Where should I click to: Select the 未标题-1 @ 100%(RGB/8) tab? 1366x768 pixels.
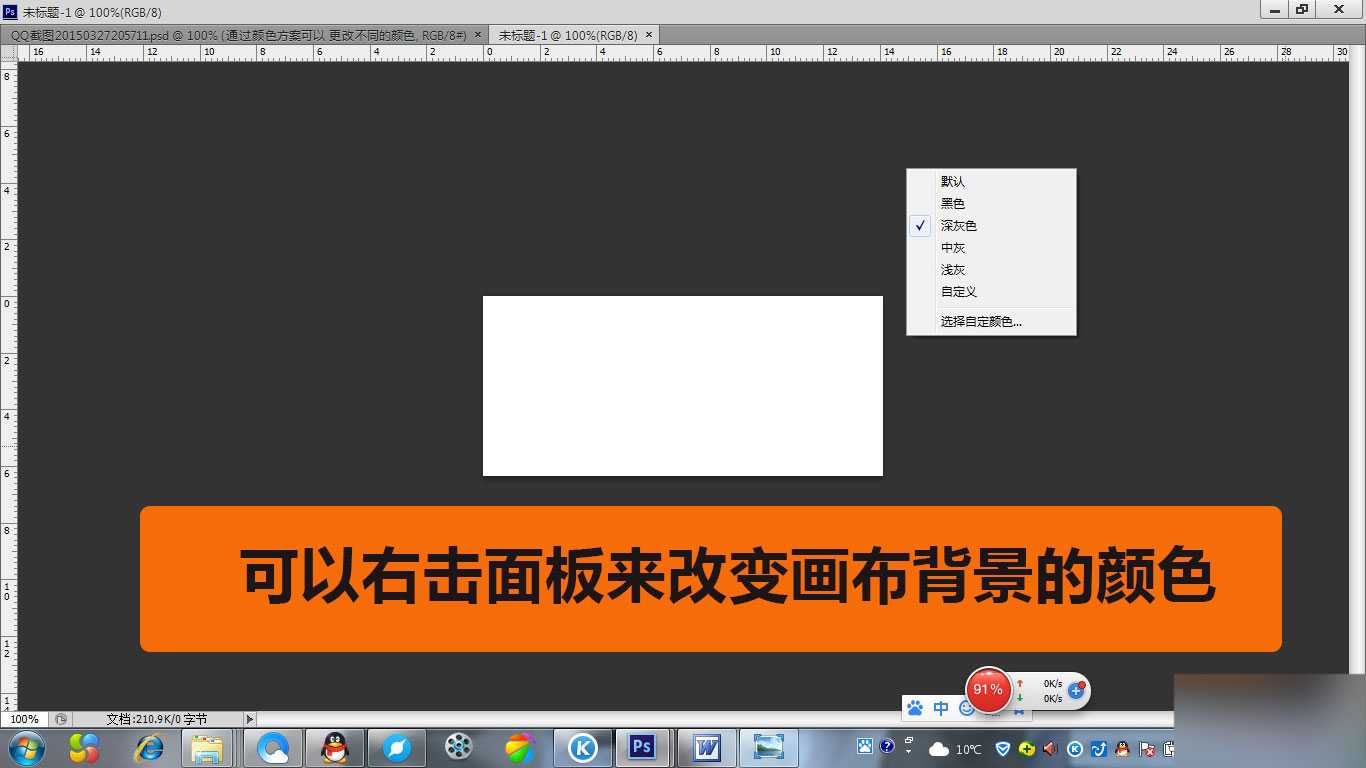coord(575,34)
